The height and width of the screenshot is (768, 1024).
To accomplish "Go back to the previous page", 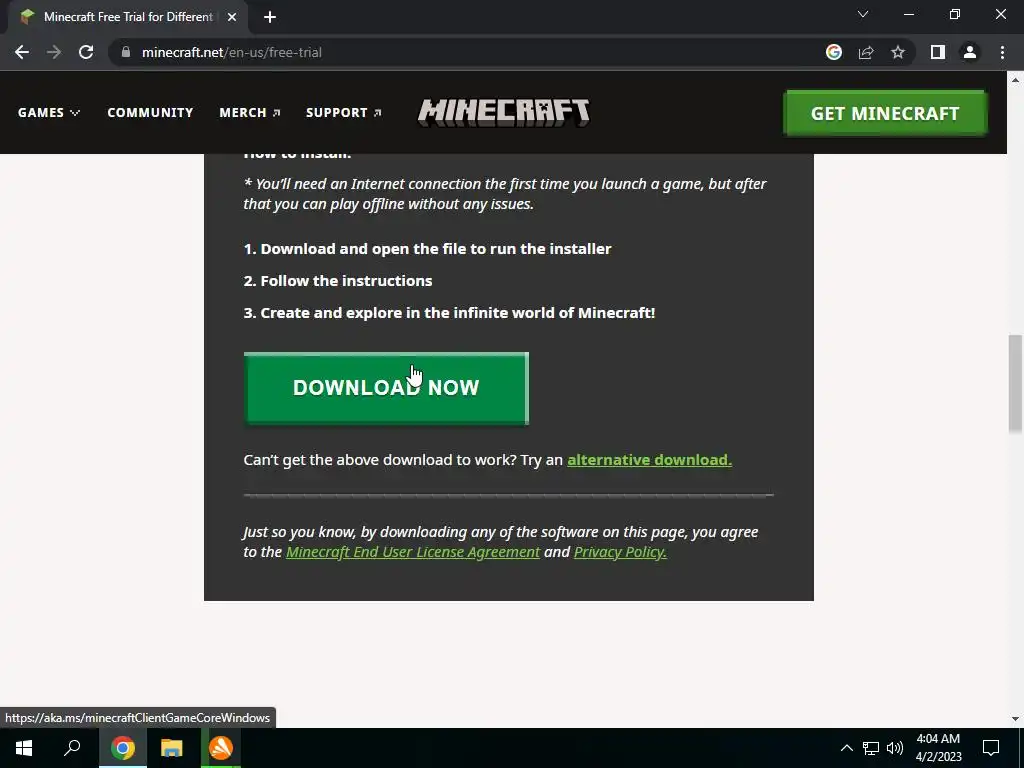I will click(x=22, y=52).
